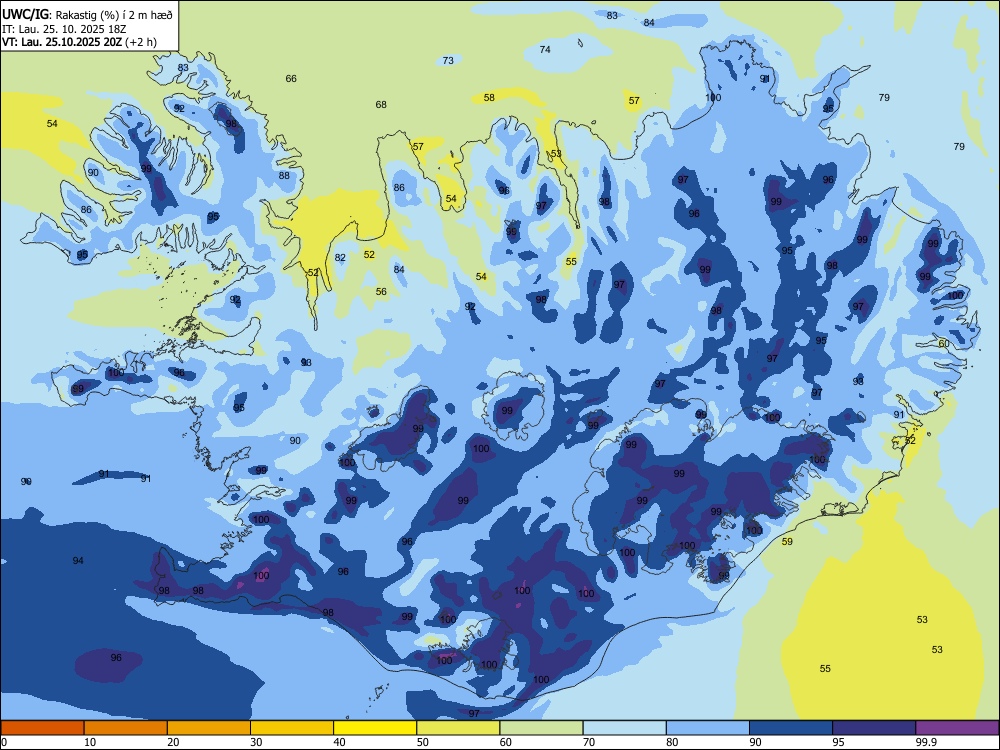Click the '88' value in the Westfjords

(284, 175)
